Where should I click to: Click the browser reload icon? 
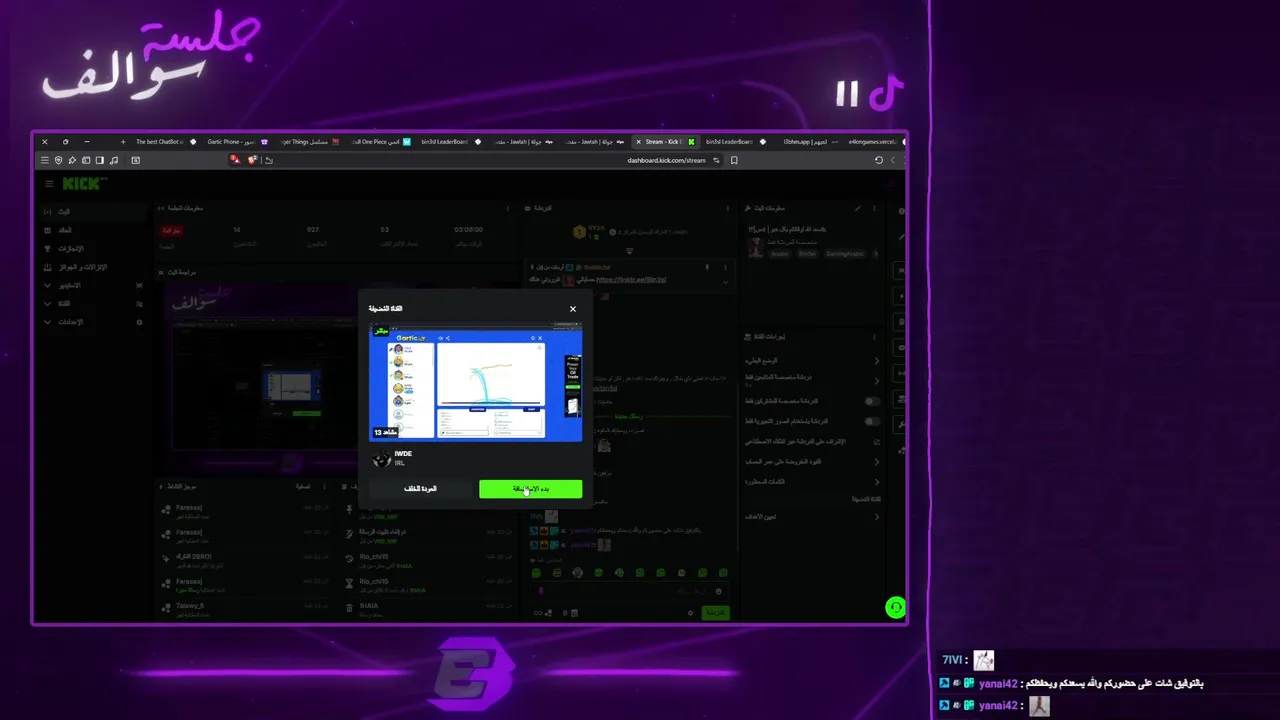pos(879,160)
